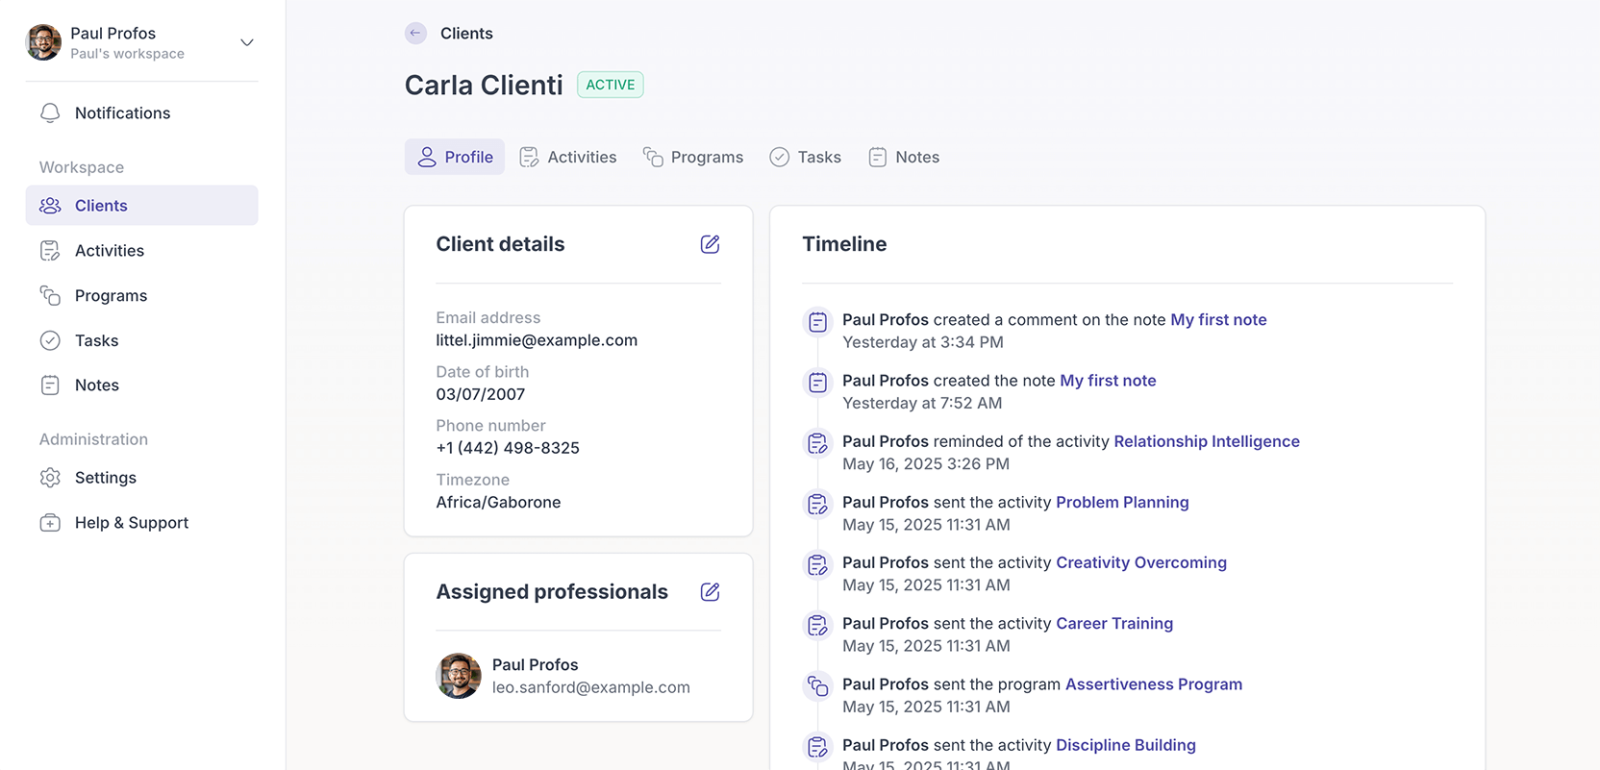Edit Assigned professionals with pencil icon
1600x770 pixels.
click(710, 592)
